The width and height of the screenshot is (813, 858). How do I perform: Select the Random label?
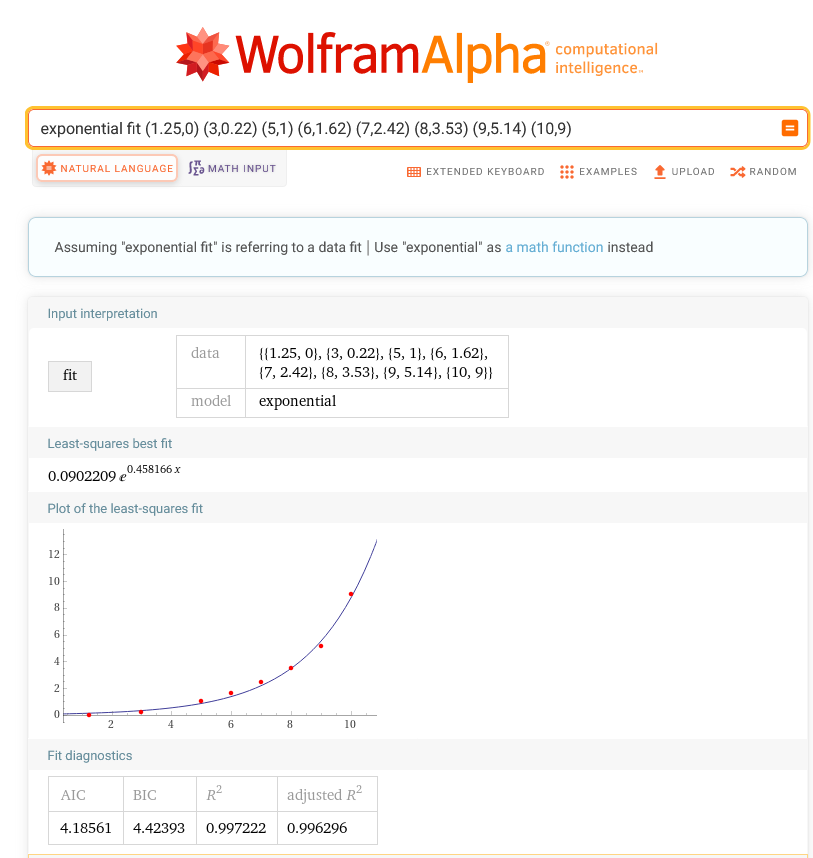tap(773, 172)
